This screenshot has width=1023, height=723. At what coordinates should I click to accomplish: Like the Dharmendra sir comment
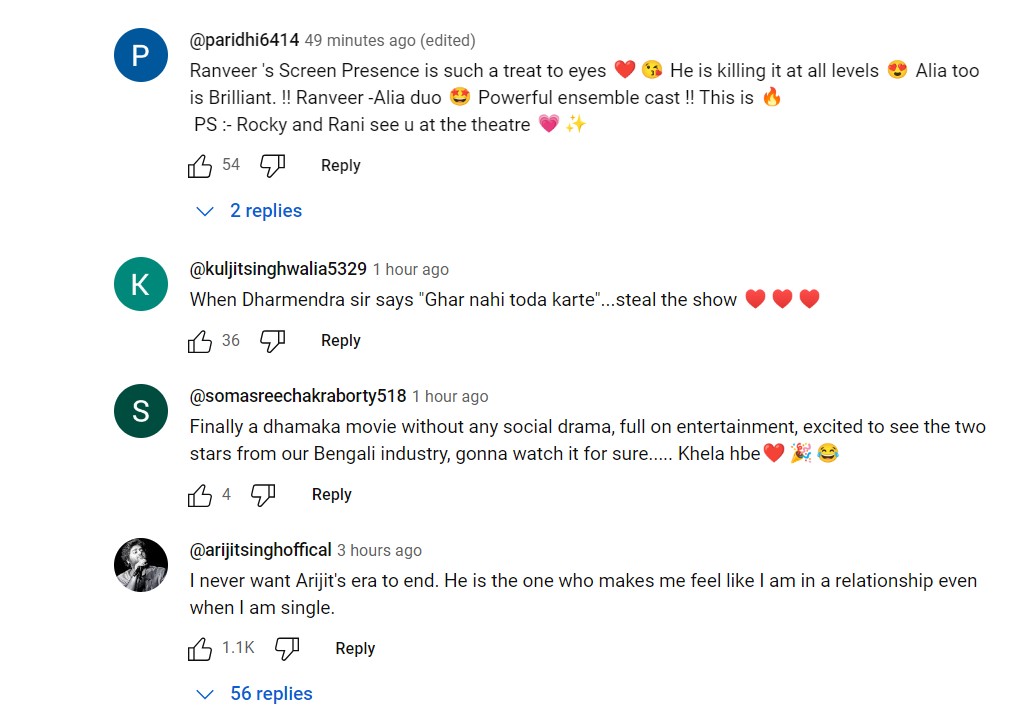[200, 341]
